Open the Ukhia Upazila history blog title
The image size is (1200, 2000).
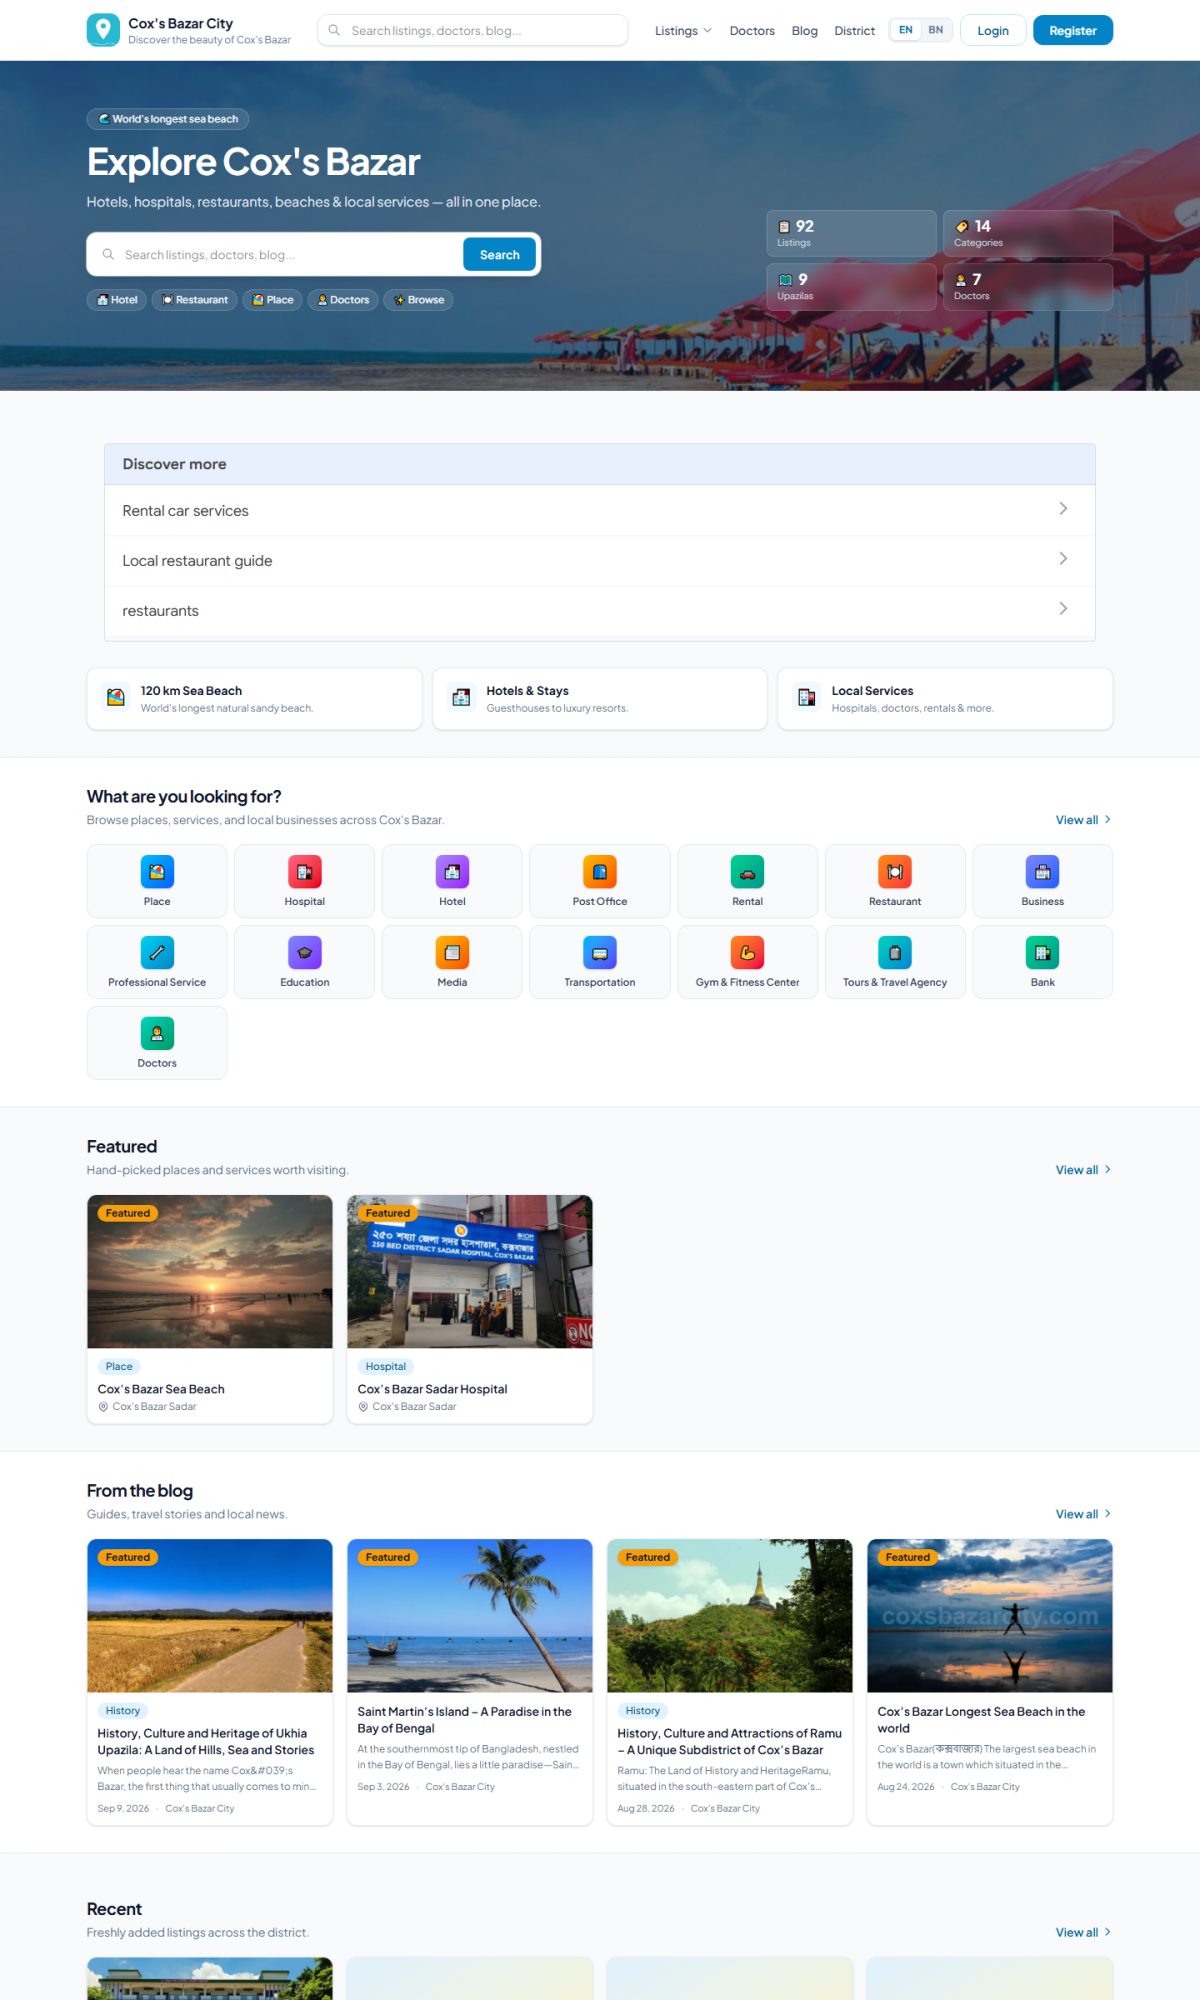(x=206, y=1742)
